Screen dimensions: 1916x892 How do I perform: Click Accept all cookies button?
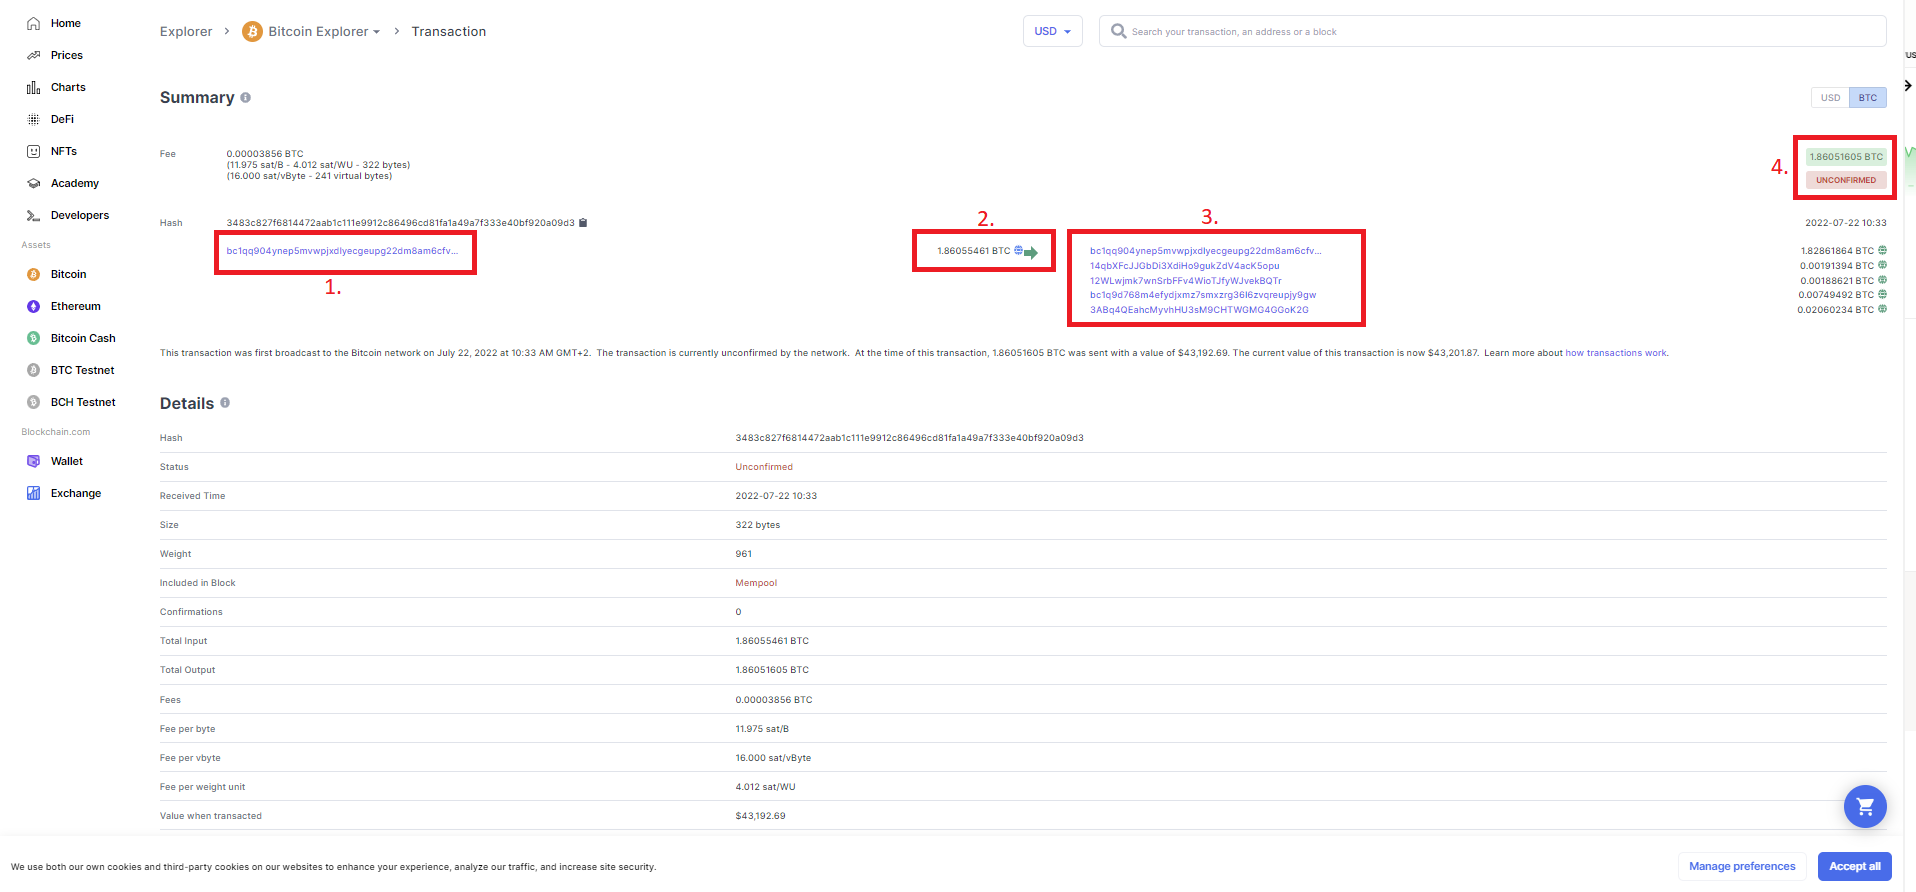(1854, 866)
